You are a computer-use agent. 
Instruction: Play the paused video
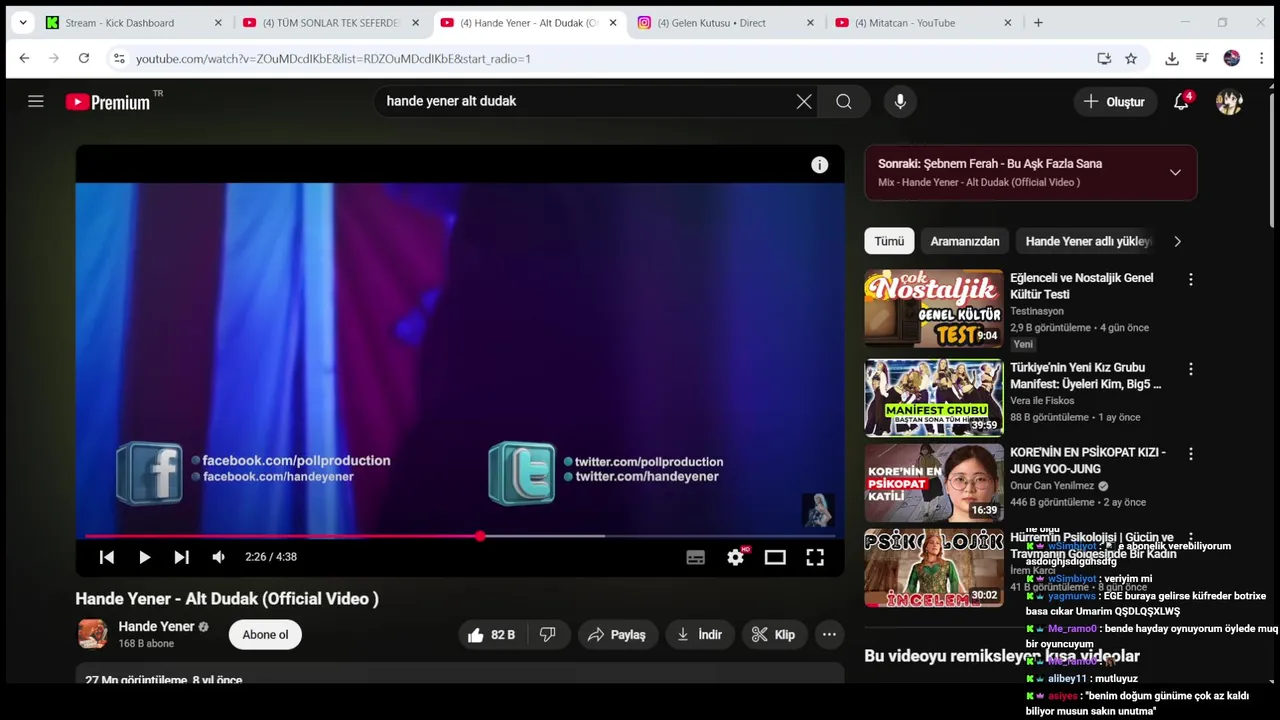coord(144,557)
